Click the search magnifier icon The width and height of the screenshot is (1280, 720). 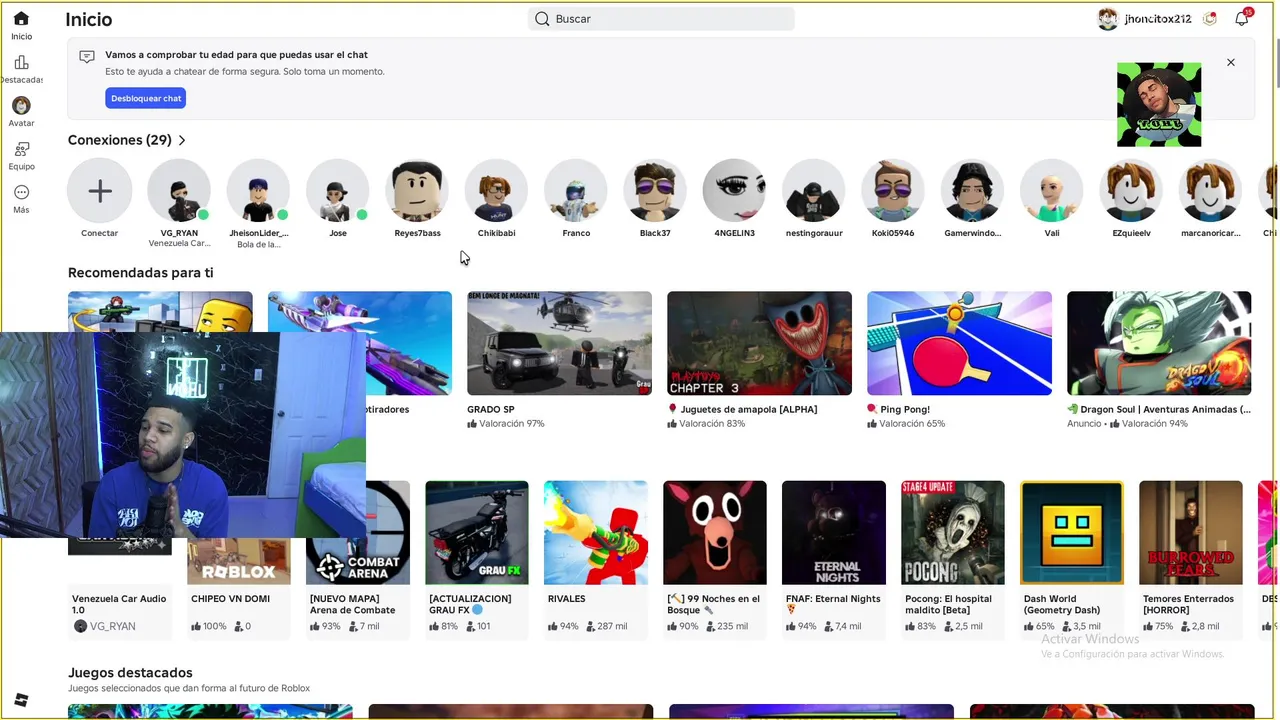542,19
